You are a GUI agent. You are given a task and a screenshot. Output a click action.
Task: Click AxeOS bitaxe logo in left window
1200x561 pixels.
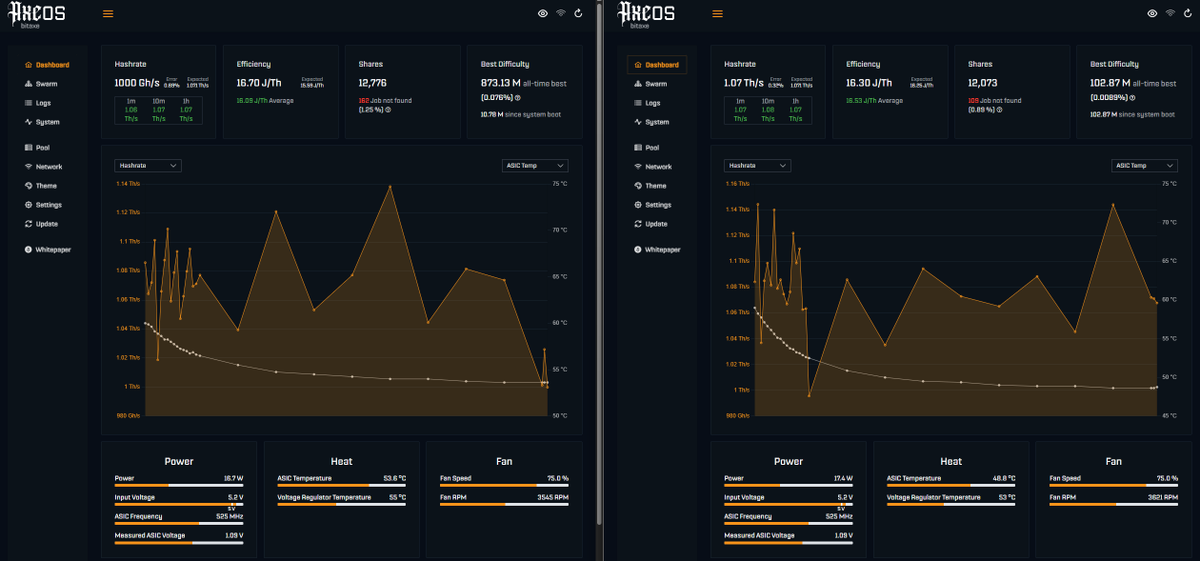tap(36, 14)
